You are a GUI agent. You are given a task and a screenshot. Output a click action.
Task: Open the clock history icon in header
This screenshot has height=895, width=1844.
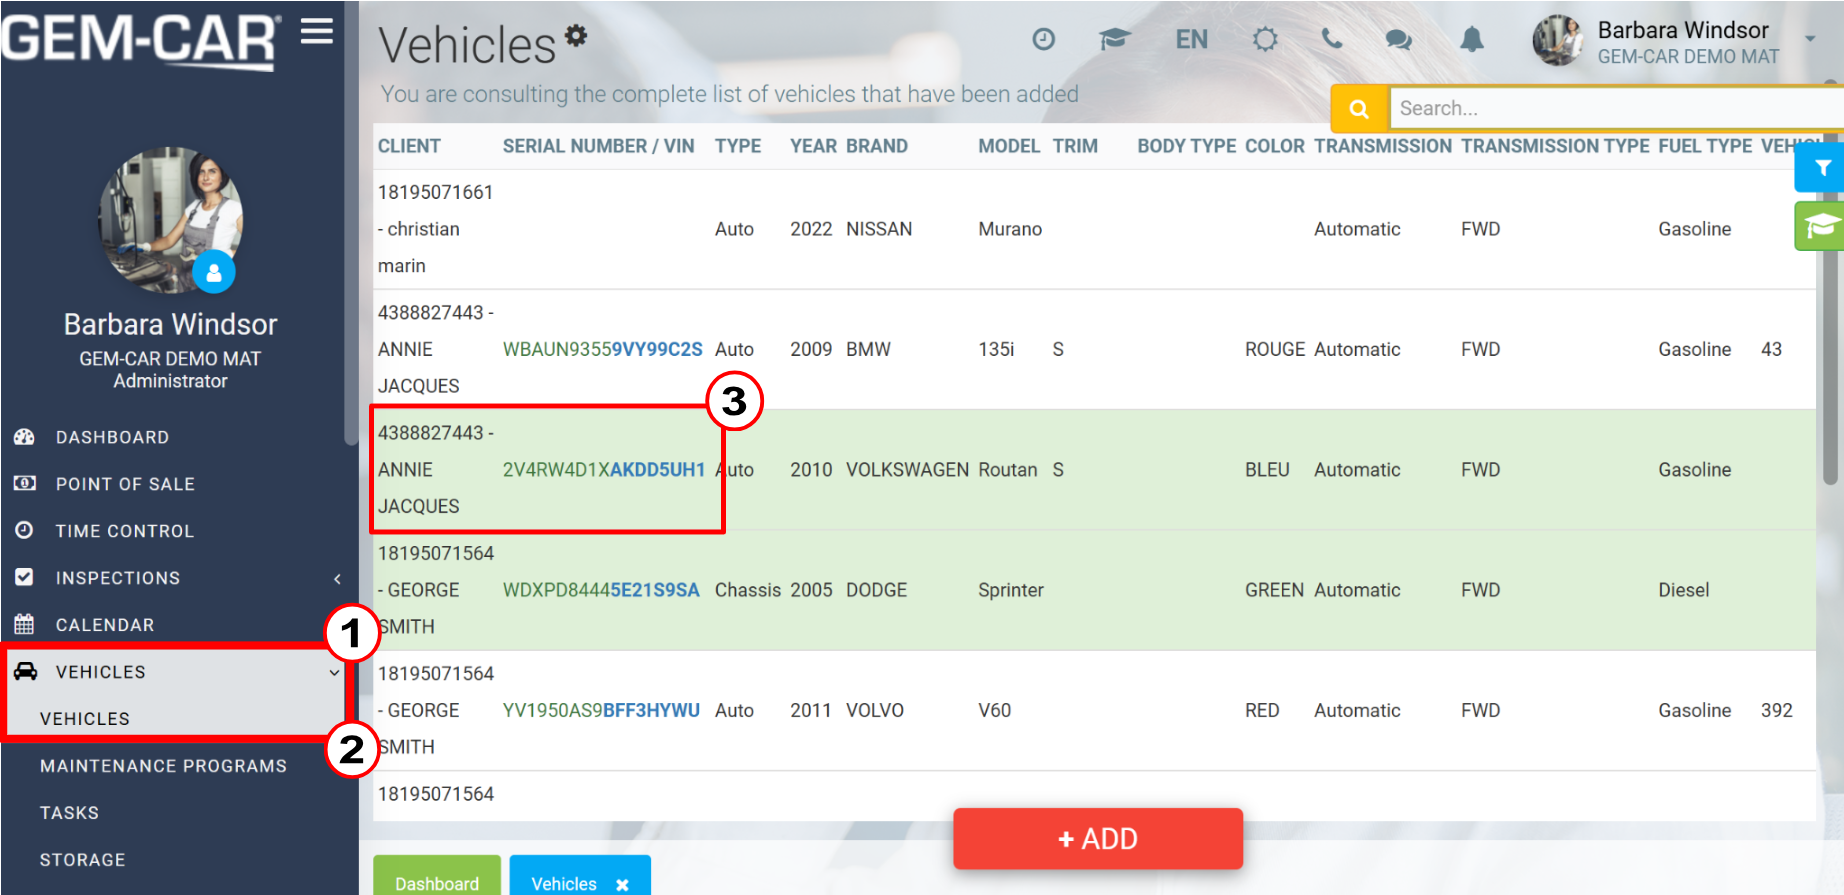click(1043, 39)
